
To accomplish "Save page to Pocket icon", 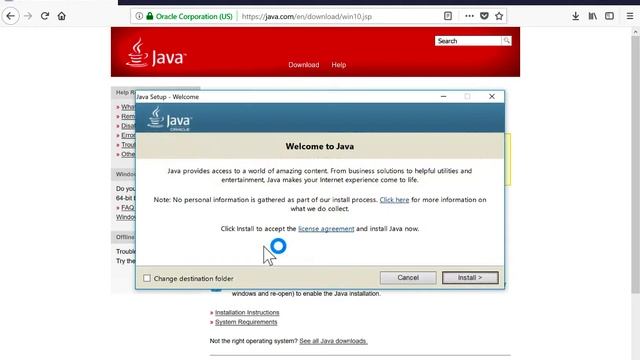I will pos(484,16).
